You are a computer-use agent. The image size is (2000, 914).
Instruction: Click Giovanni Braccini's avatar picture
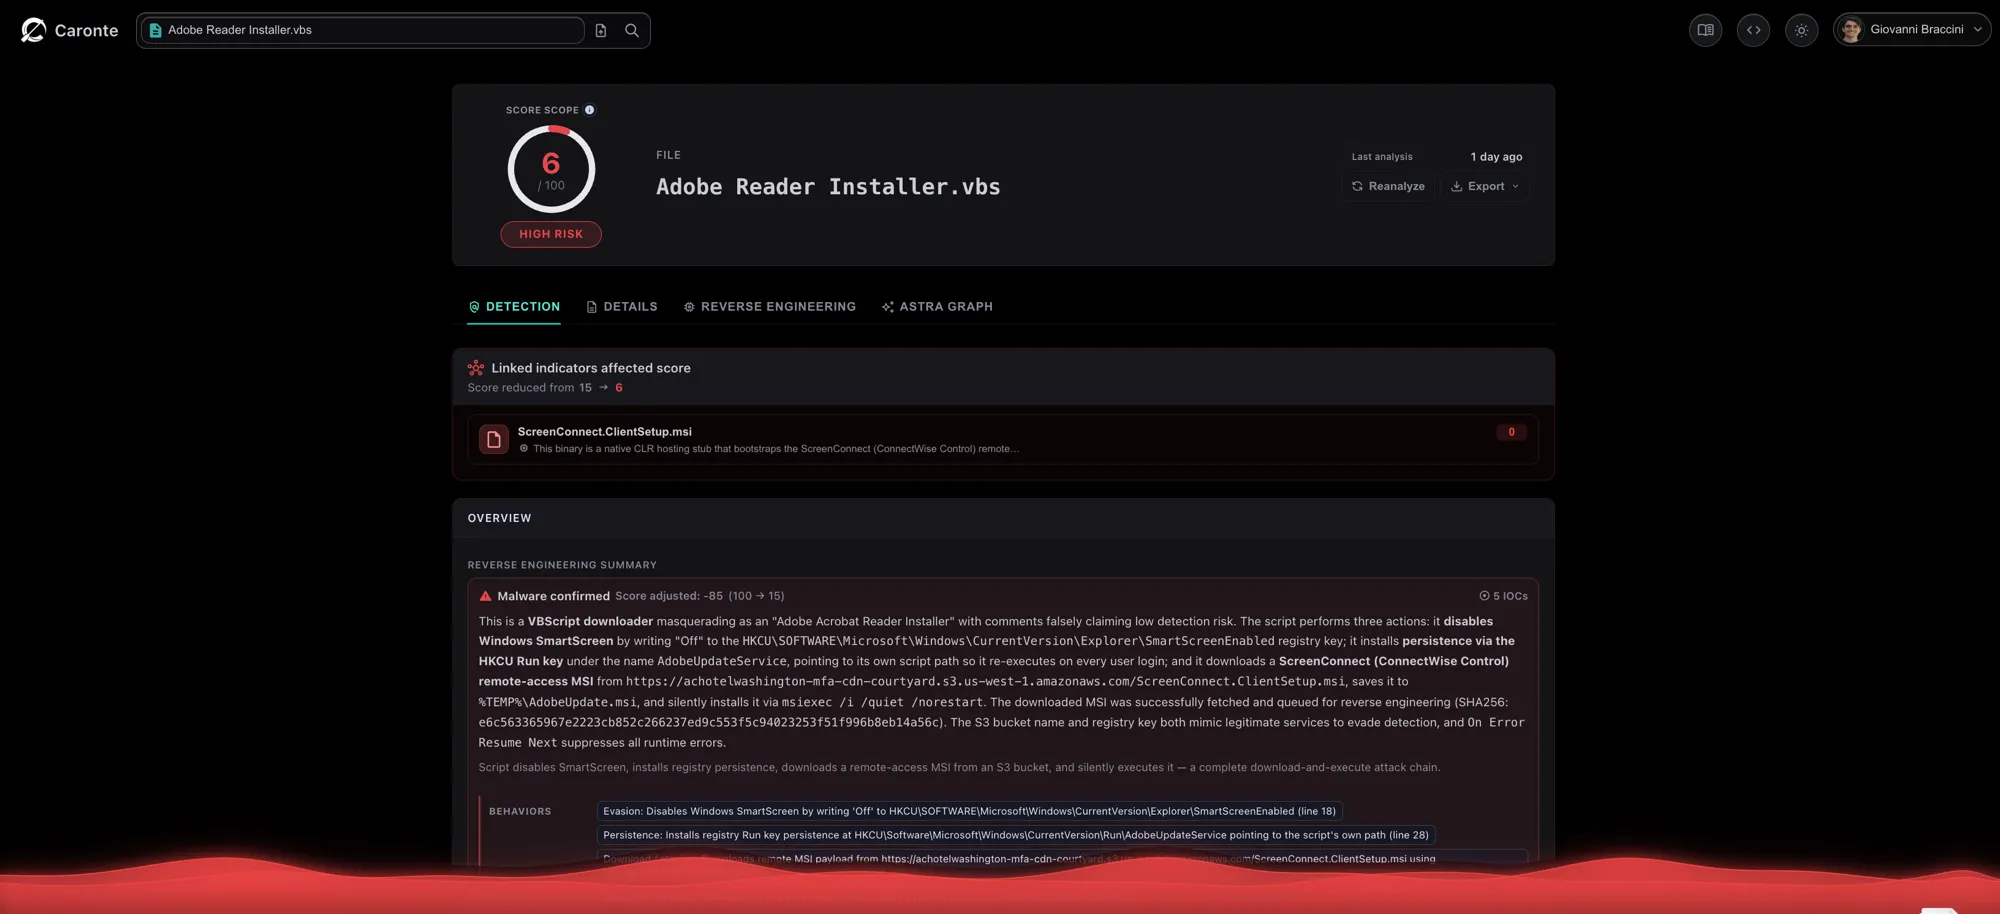coord(1851,30)
